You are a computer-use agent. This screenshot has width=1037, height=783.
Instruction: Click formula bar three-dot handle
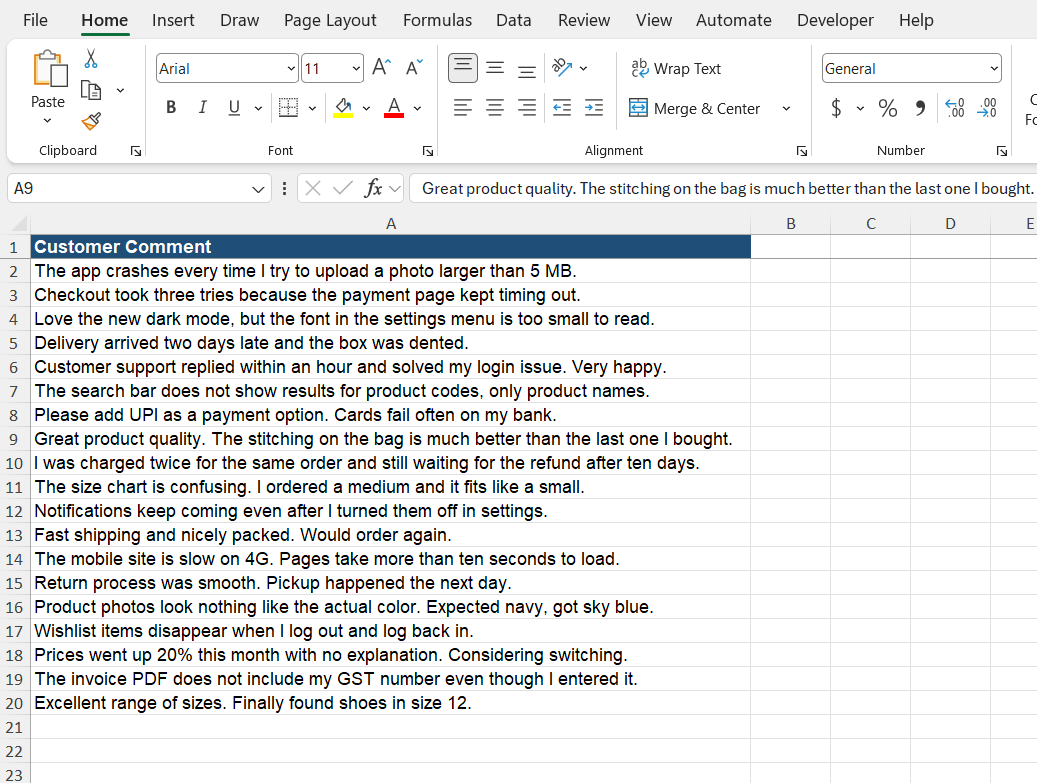click(x=284, y=188)
